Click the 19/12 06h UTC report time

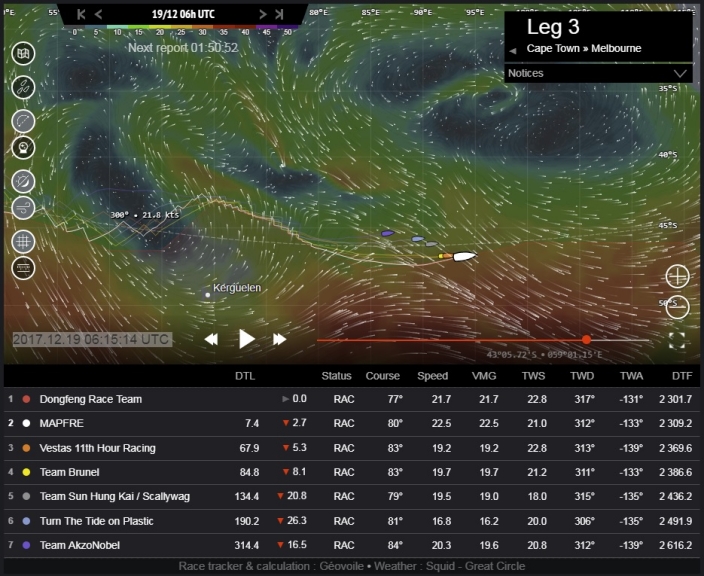coord(183,14)
